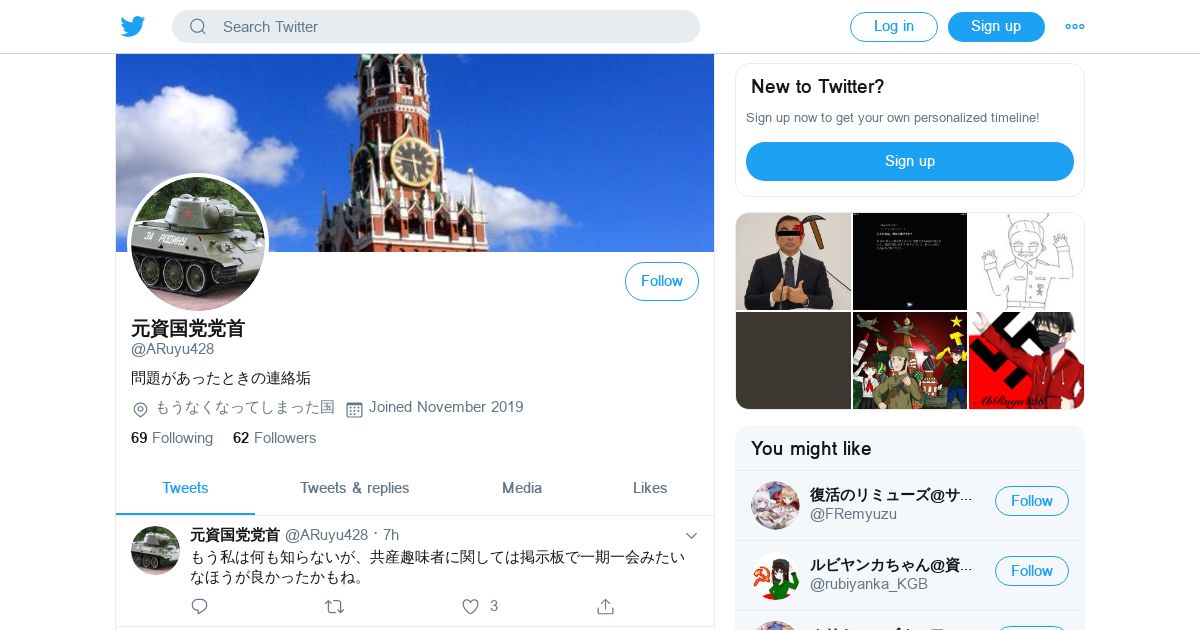Switch to the Tweets tab
Screen dimensions: 1200x630
pyautogui.click(x=185, y=488)
